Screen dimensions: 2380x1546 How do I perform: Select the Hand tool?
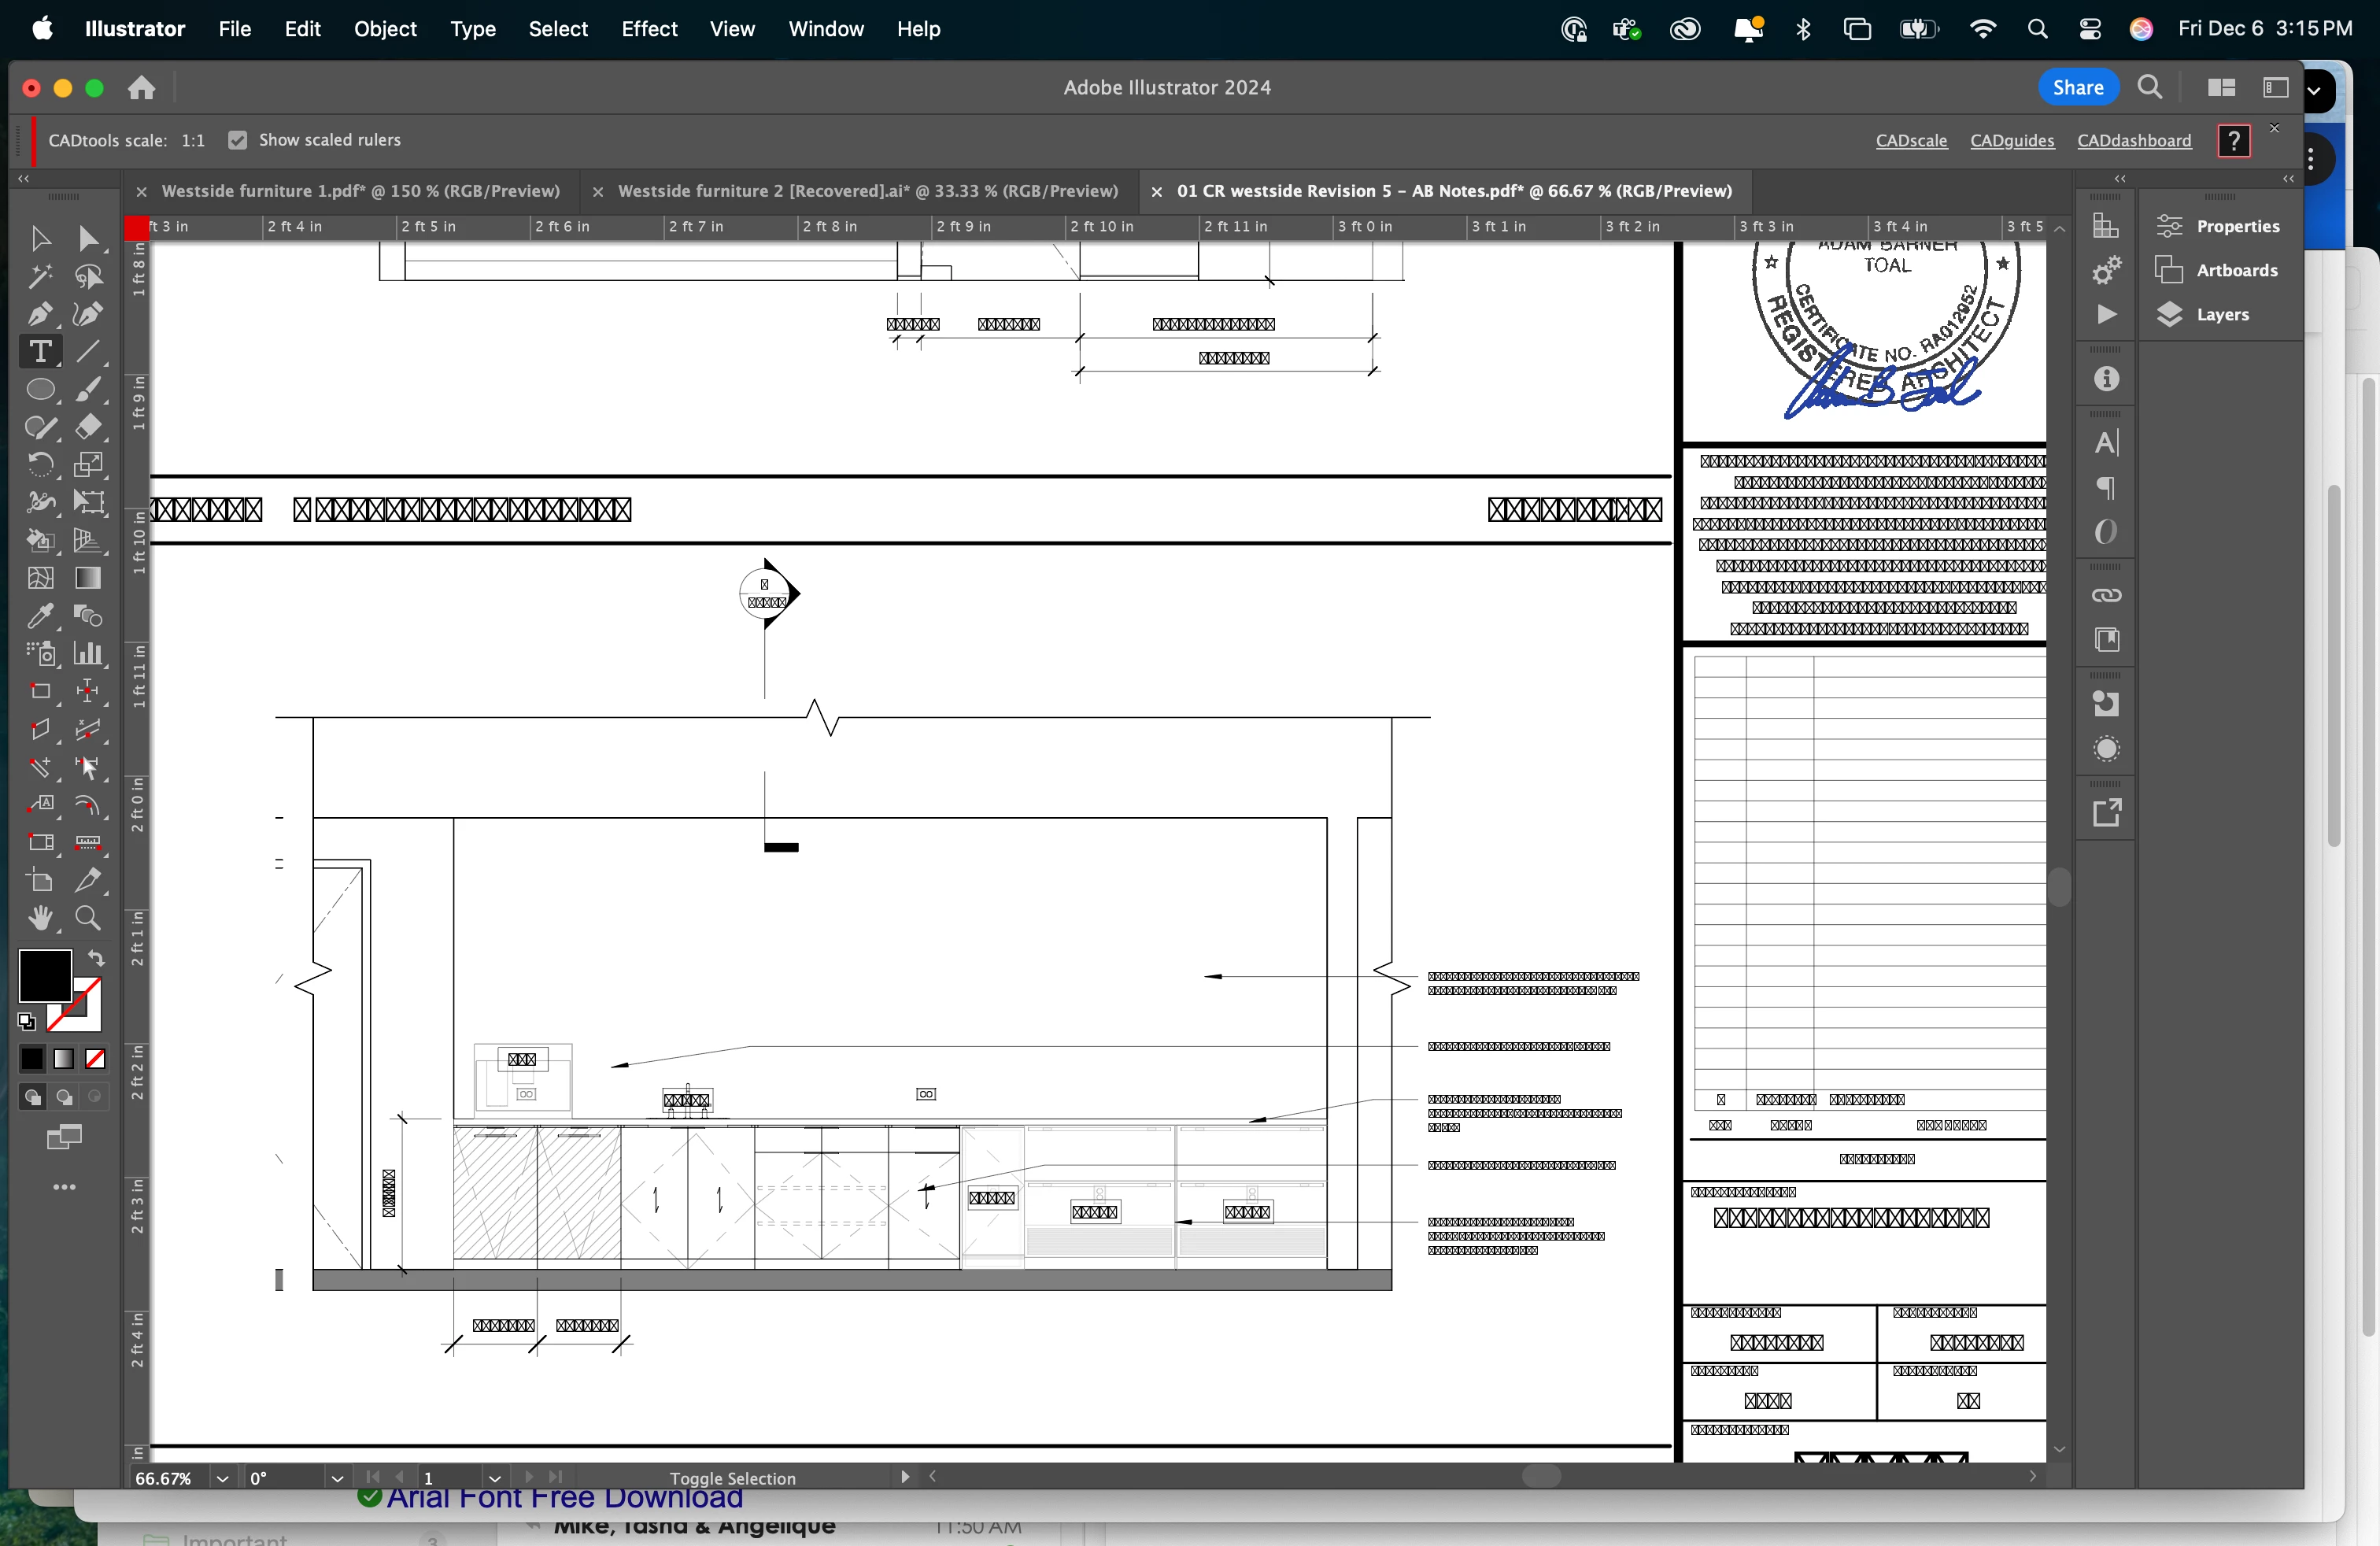pos(40,918)
